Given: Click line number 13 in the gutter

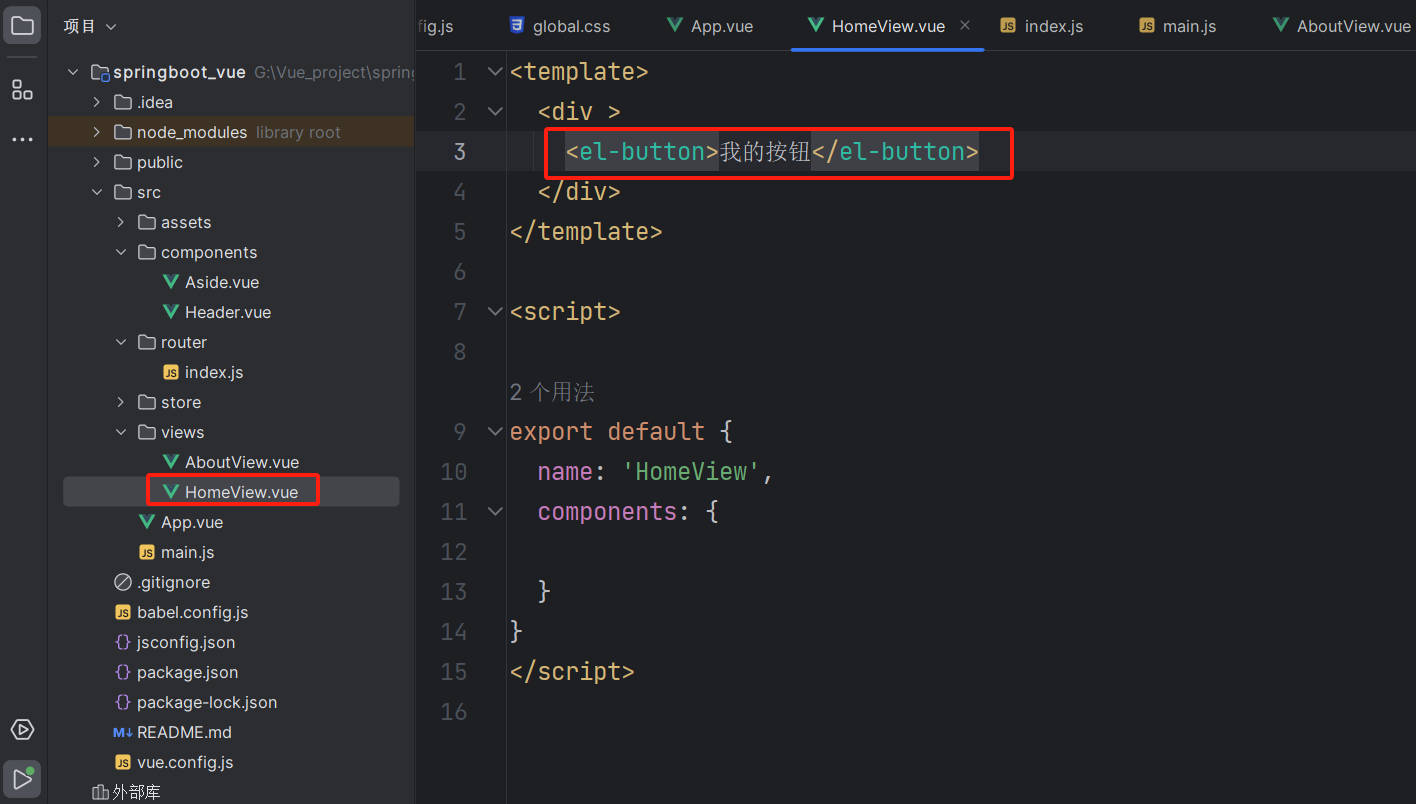Looking at the screenshot, I should point(454,592).
